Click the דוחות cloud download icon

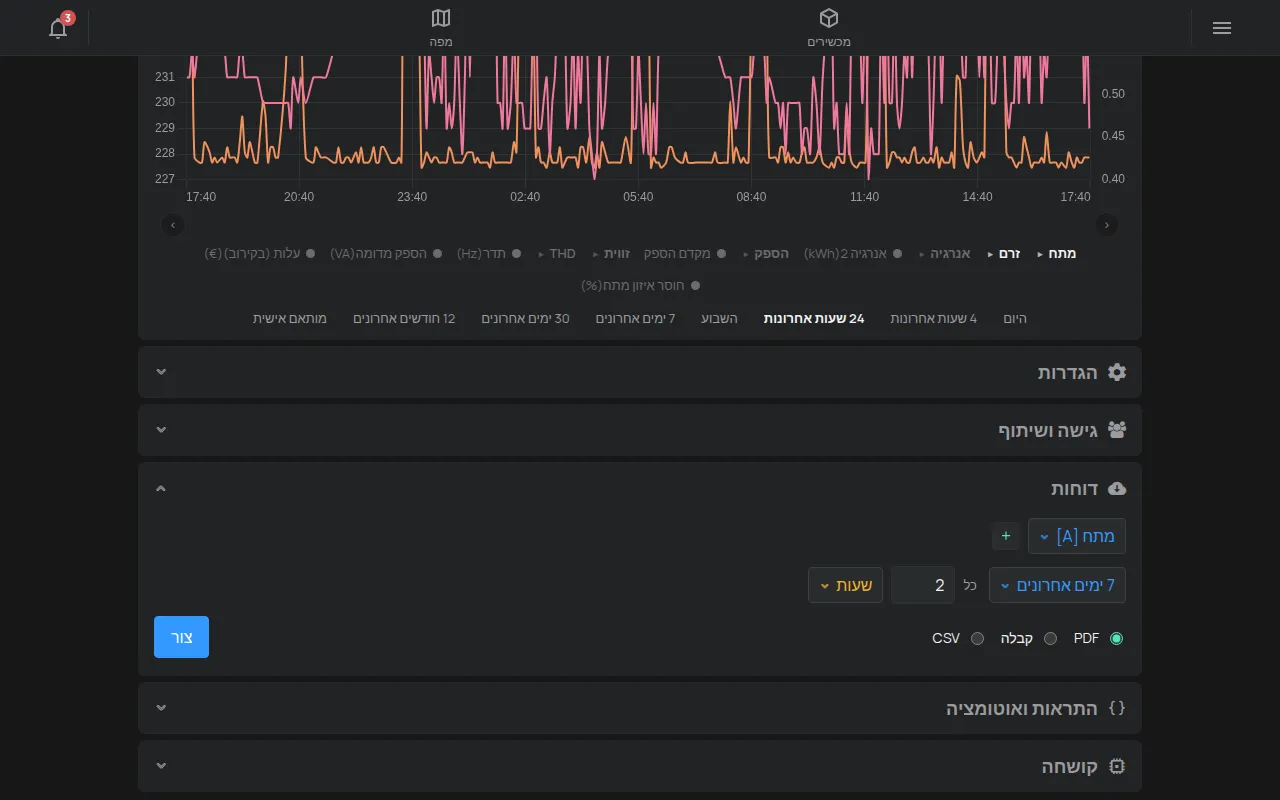(1117, 488)
